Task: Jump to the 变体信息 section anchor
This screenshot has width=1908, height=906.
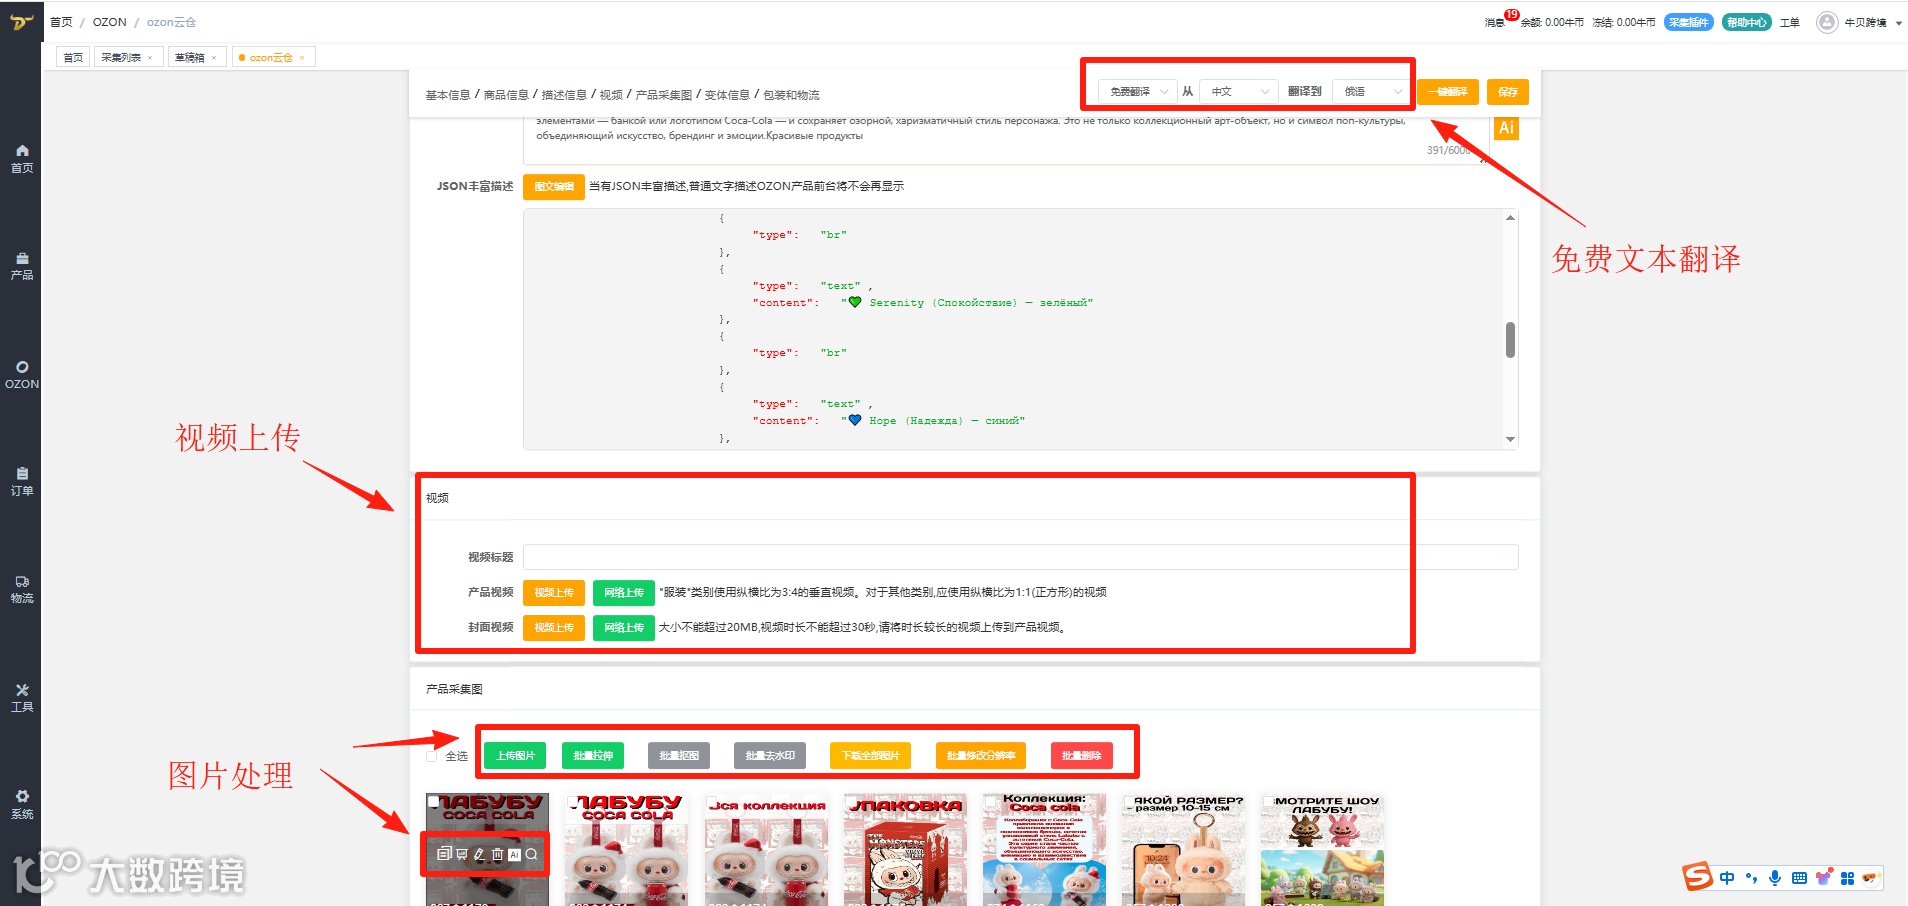Action: point(727,95)
